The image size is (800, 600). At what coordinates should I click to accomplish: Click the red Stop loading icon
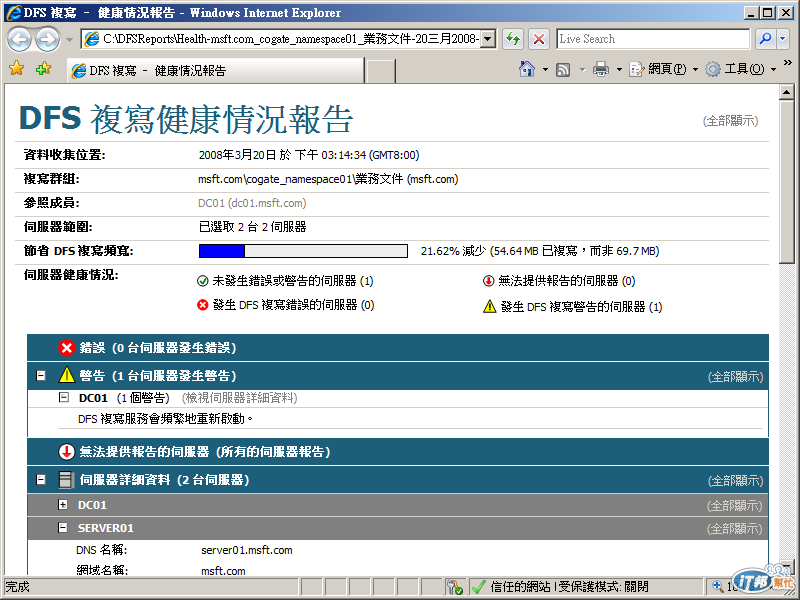point(538,39)
